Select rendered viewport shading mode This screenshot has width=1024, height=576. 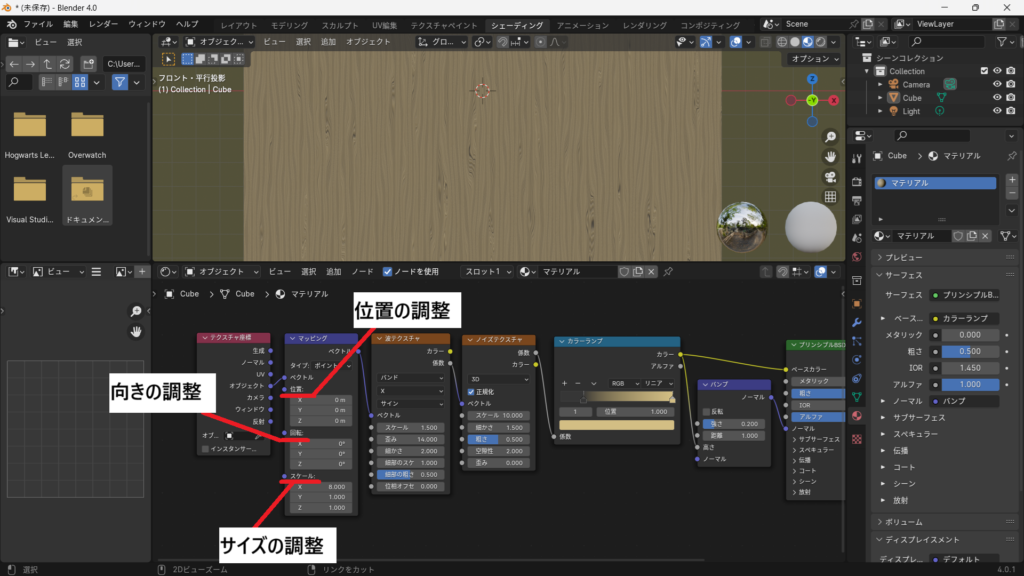pos(821,42)
